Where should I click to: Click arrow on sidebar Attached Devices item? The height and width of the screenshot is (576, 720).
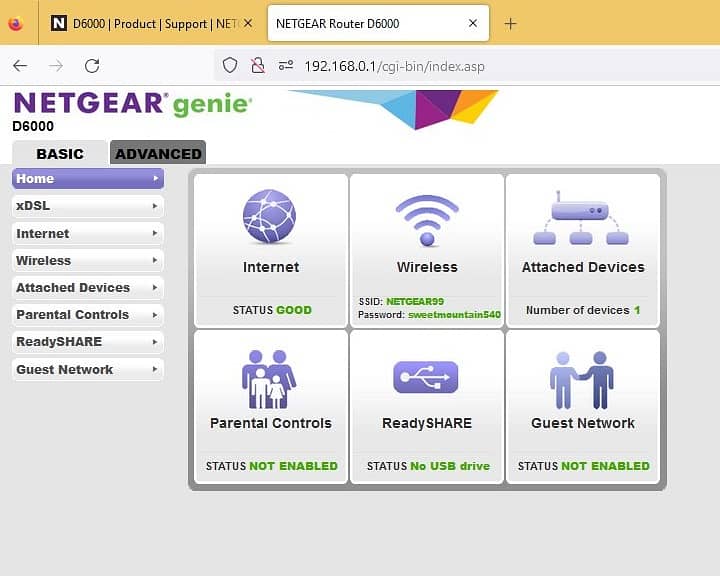tap(155, 288)
